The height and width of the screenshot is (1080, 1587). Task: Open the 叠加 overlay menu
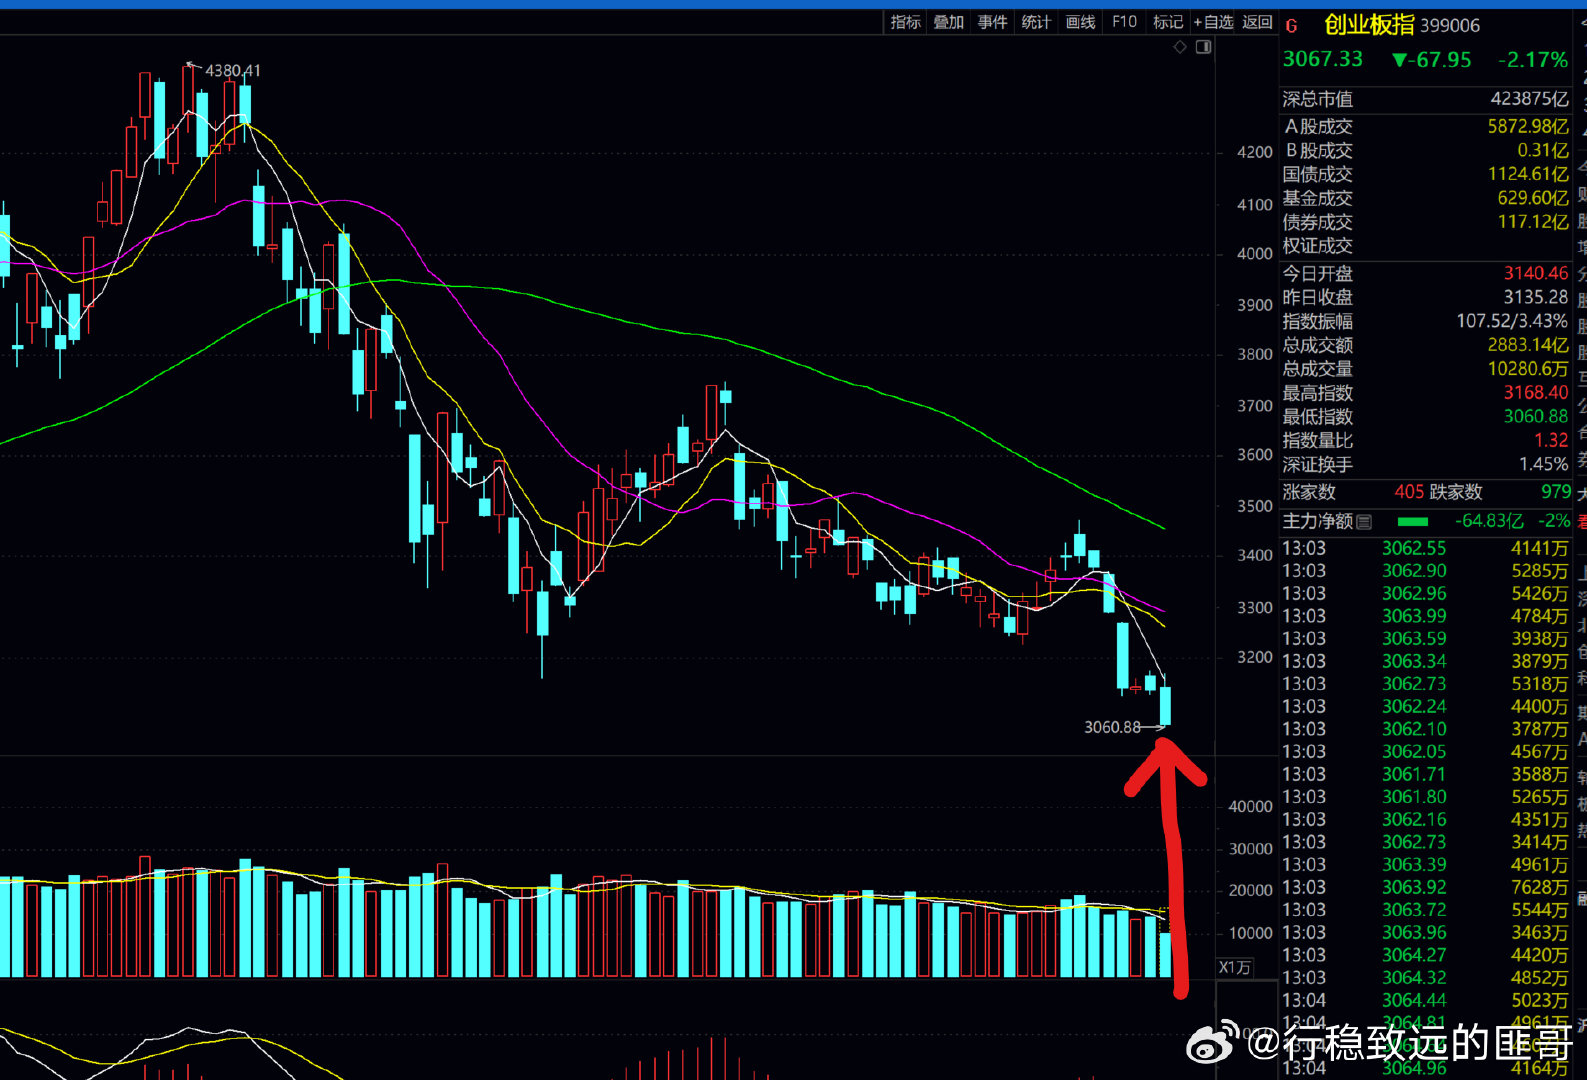point(949,22)
